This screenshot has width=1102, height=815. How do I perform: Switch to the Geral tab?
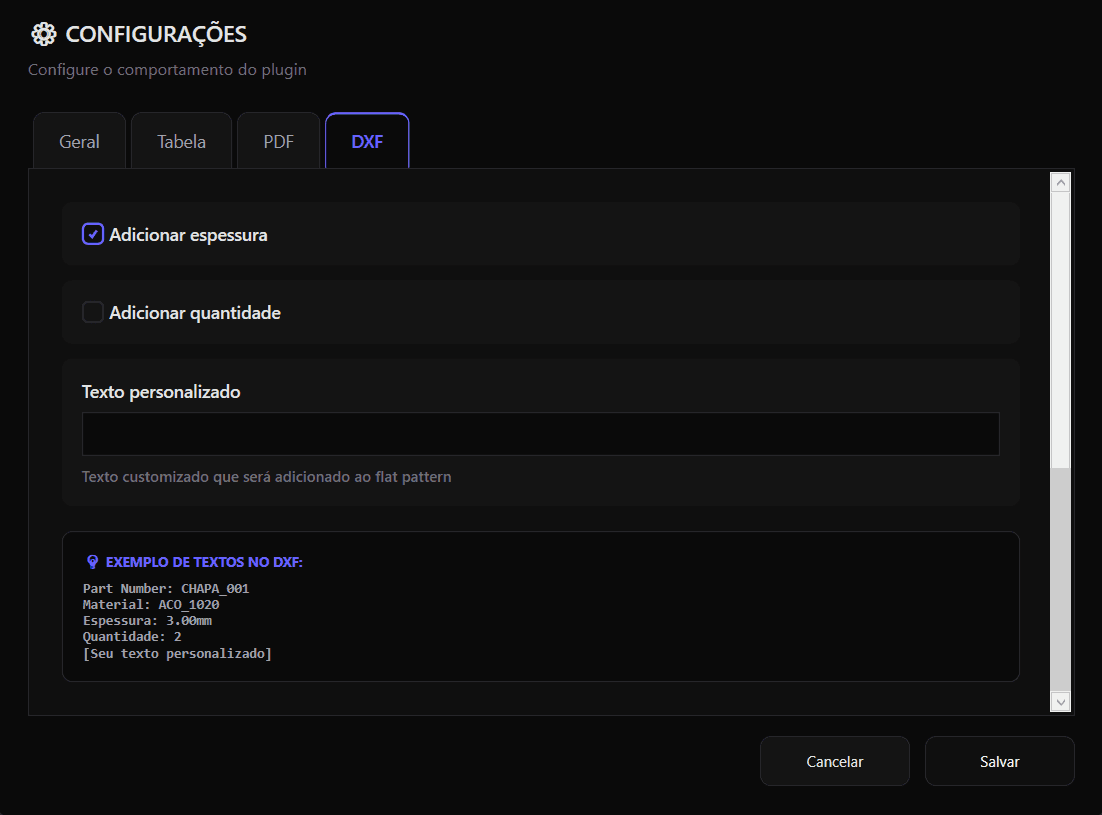[79, 141]
